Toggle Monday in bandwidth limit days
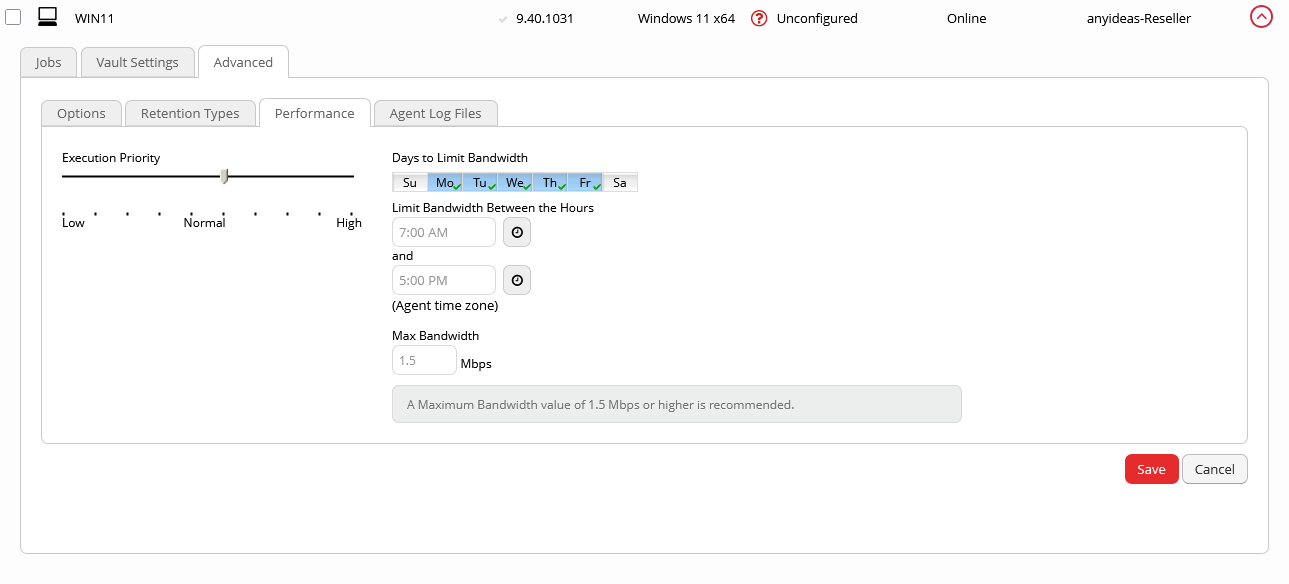This screenshot has height=584, width=1289. pos(445,182)
